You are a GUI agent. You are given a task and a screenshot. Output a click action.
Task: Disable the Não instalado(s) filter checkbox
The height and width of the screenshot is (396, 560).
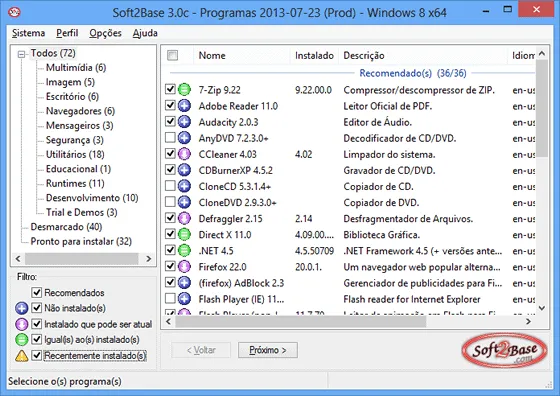37,308
